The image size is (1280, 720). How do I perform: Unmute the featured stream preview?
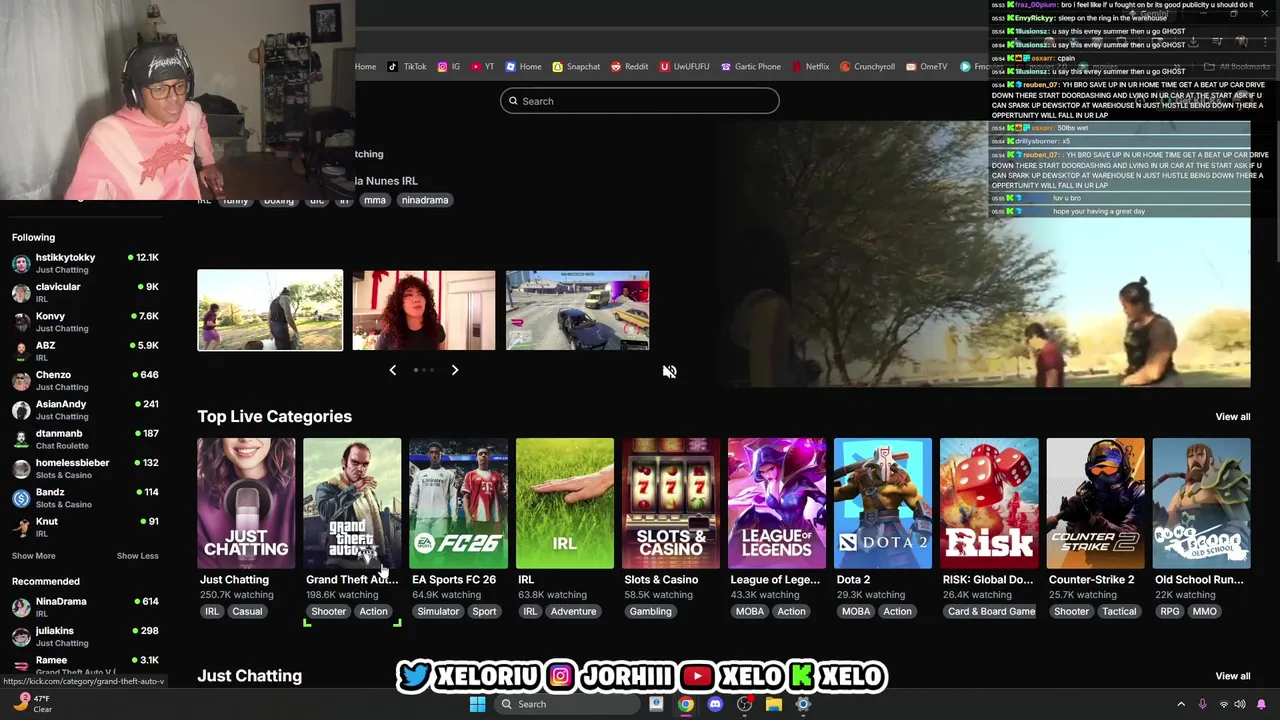pos(669,371)
